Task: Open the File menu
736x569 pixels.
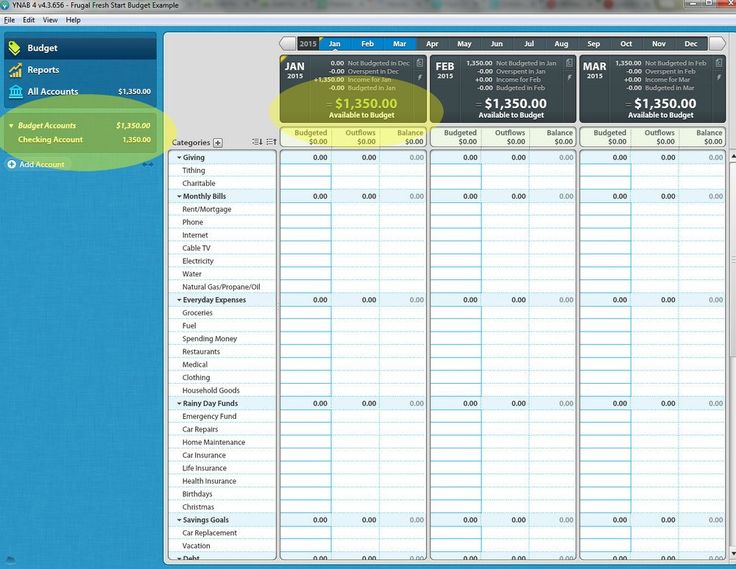Action: pyautogui.click(x=9, y=20)
